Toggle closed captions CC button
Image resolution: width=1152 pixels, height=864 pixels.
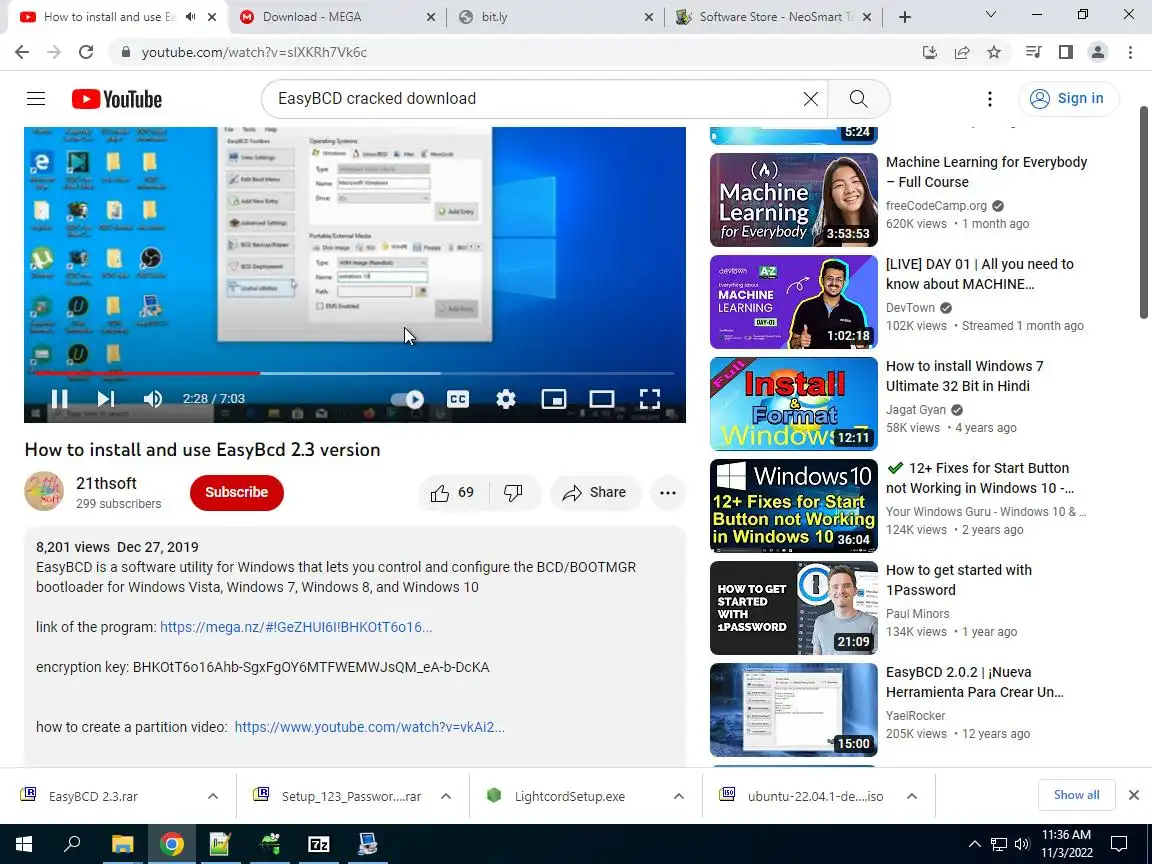(458, 399)
